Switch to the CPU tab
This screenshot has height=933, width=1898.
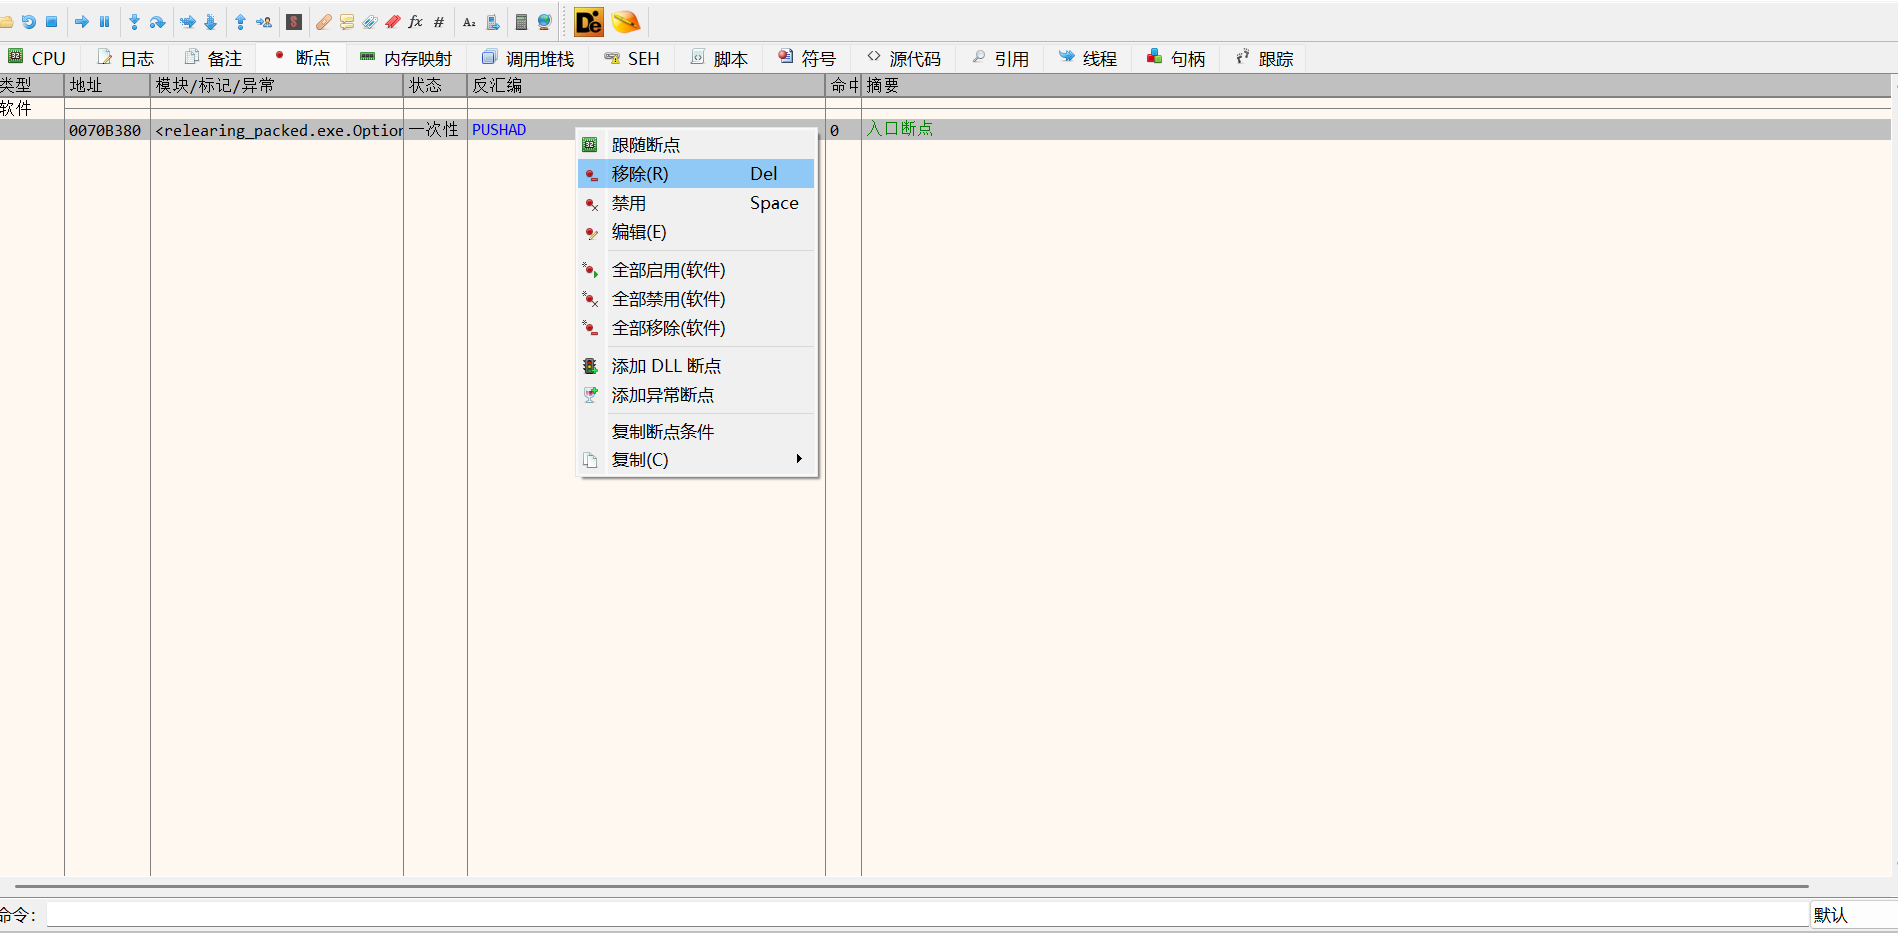click(x=38, y=58)
